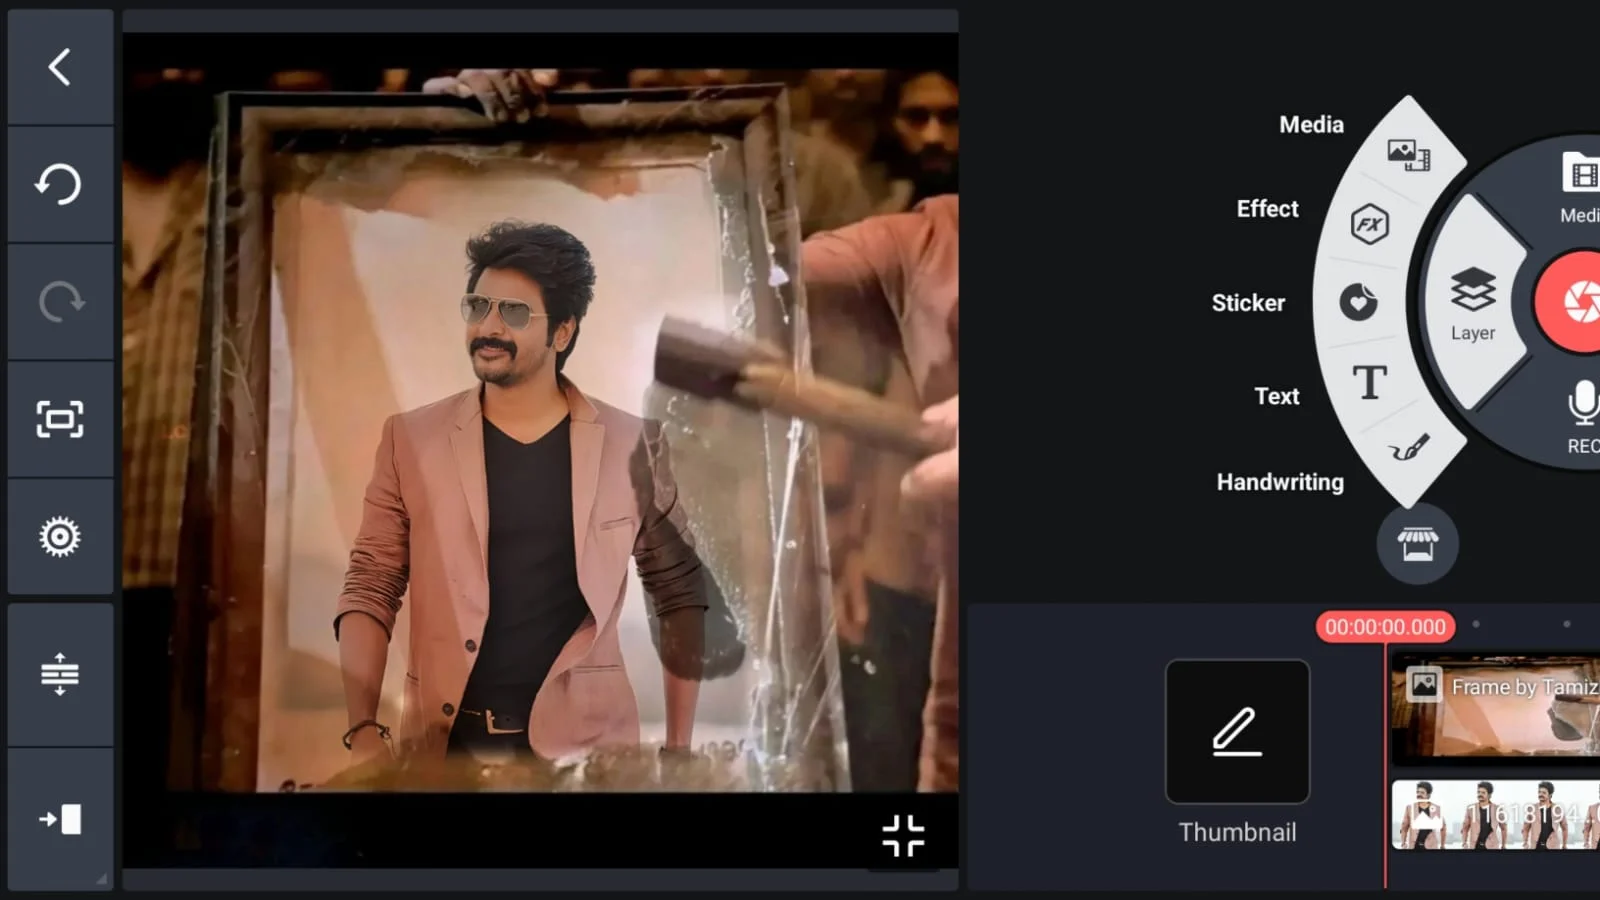Start voice recording with REC
Screen dimensions: 1600x900
tap(1582, 416)
